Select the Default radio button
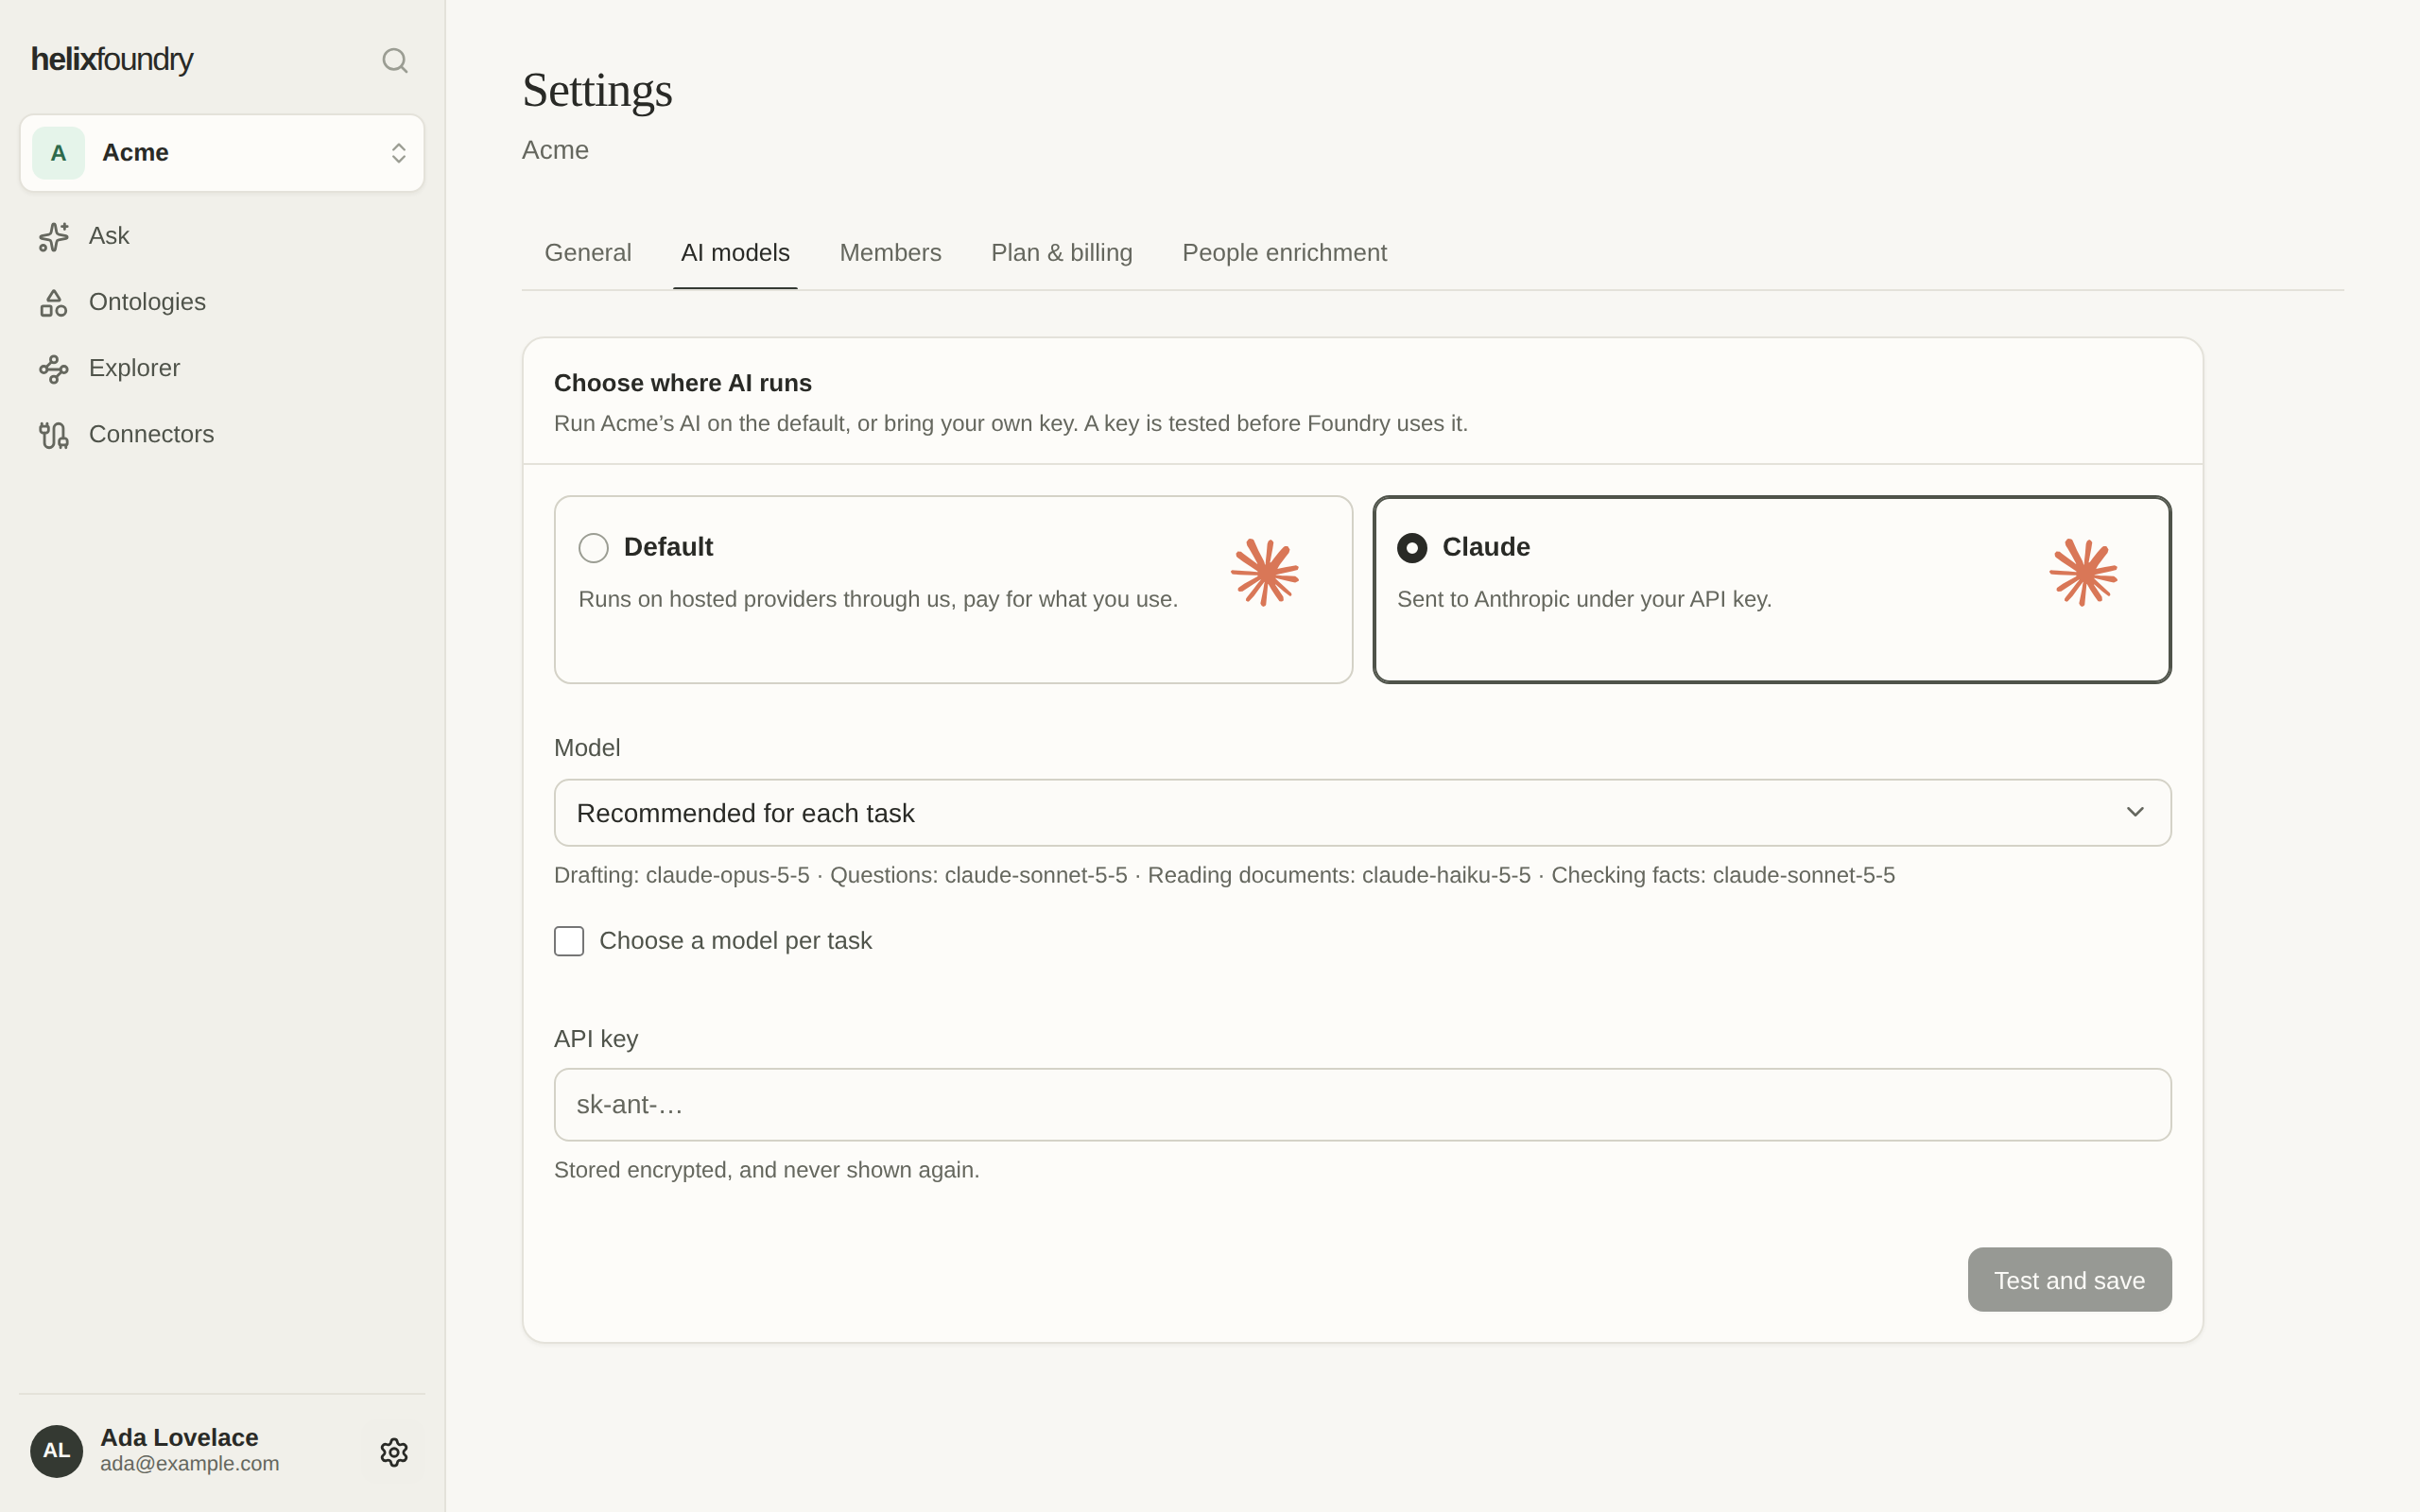This screenshot has height=1512, width=2420. (x=594, y=548)
